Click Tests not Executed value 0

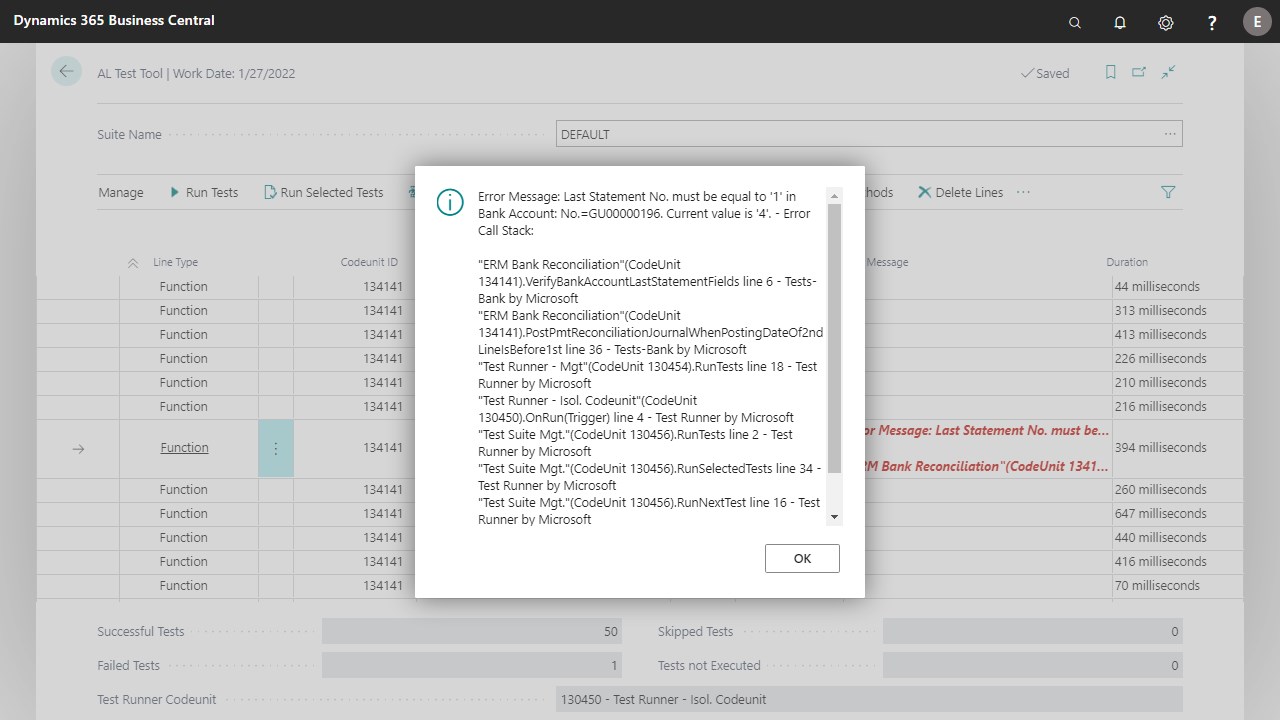pos(1033,665)
